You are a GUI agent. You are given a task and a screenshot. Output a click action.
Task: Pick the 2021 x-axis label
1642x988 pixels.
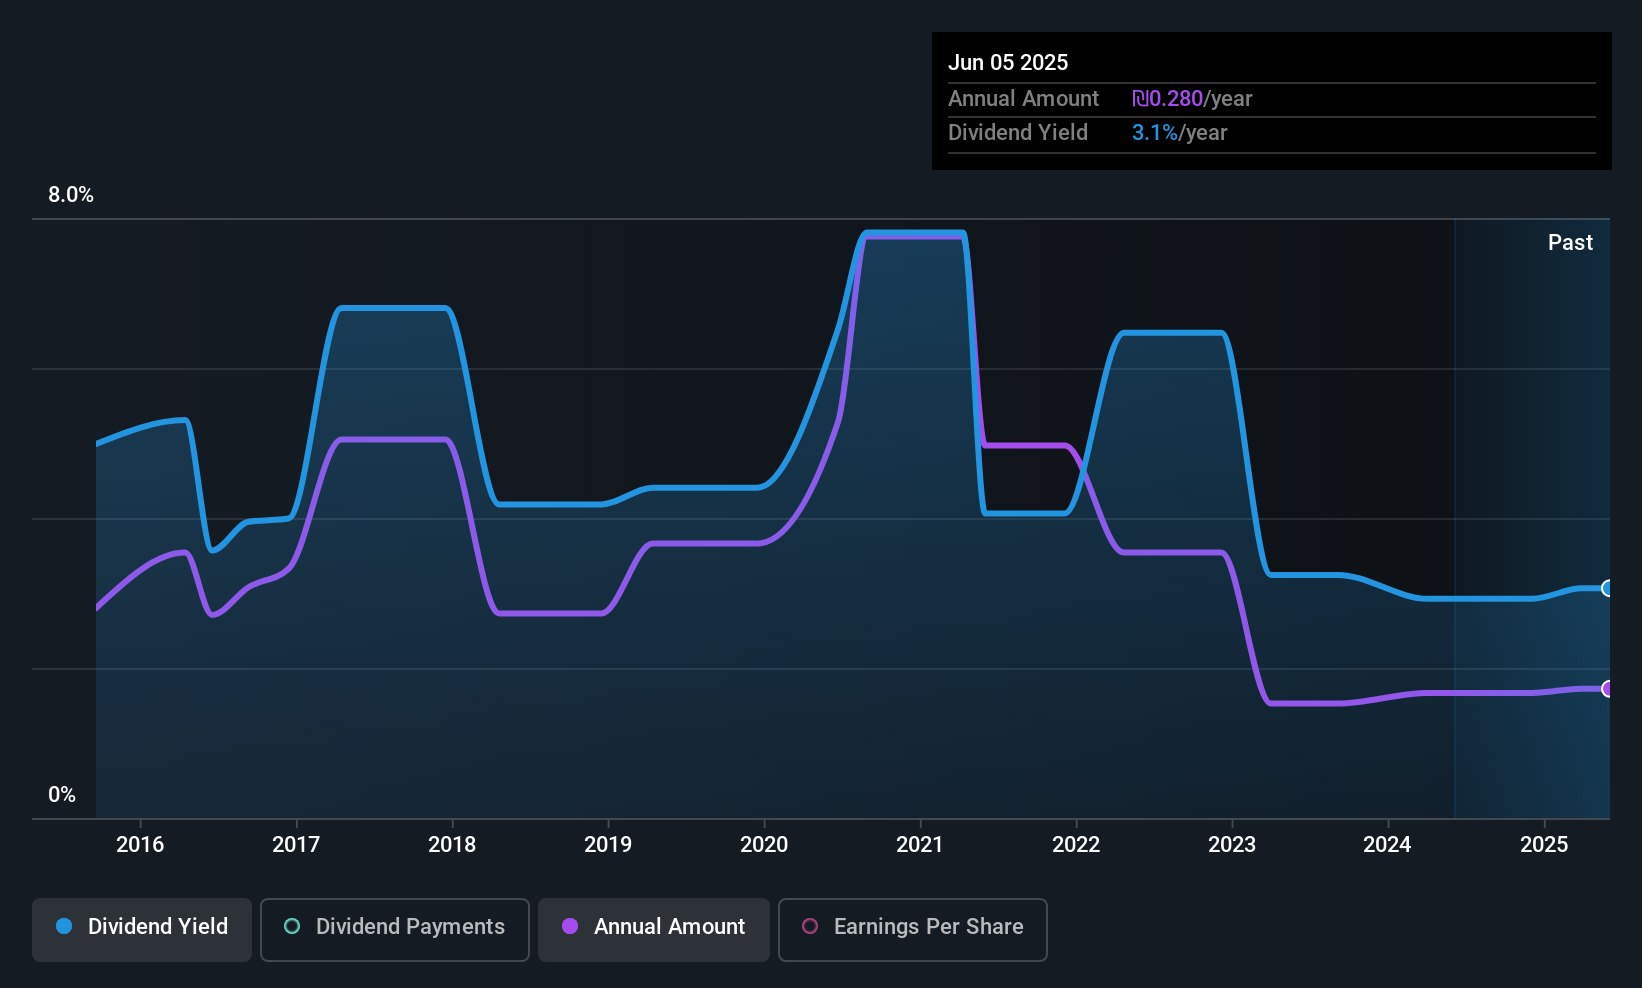tap(920, 844)
